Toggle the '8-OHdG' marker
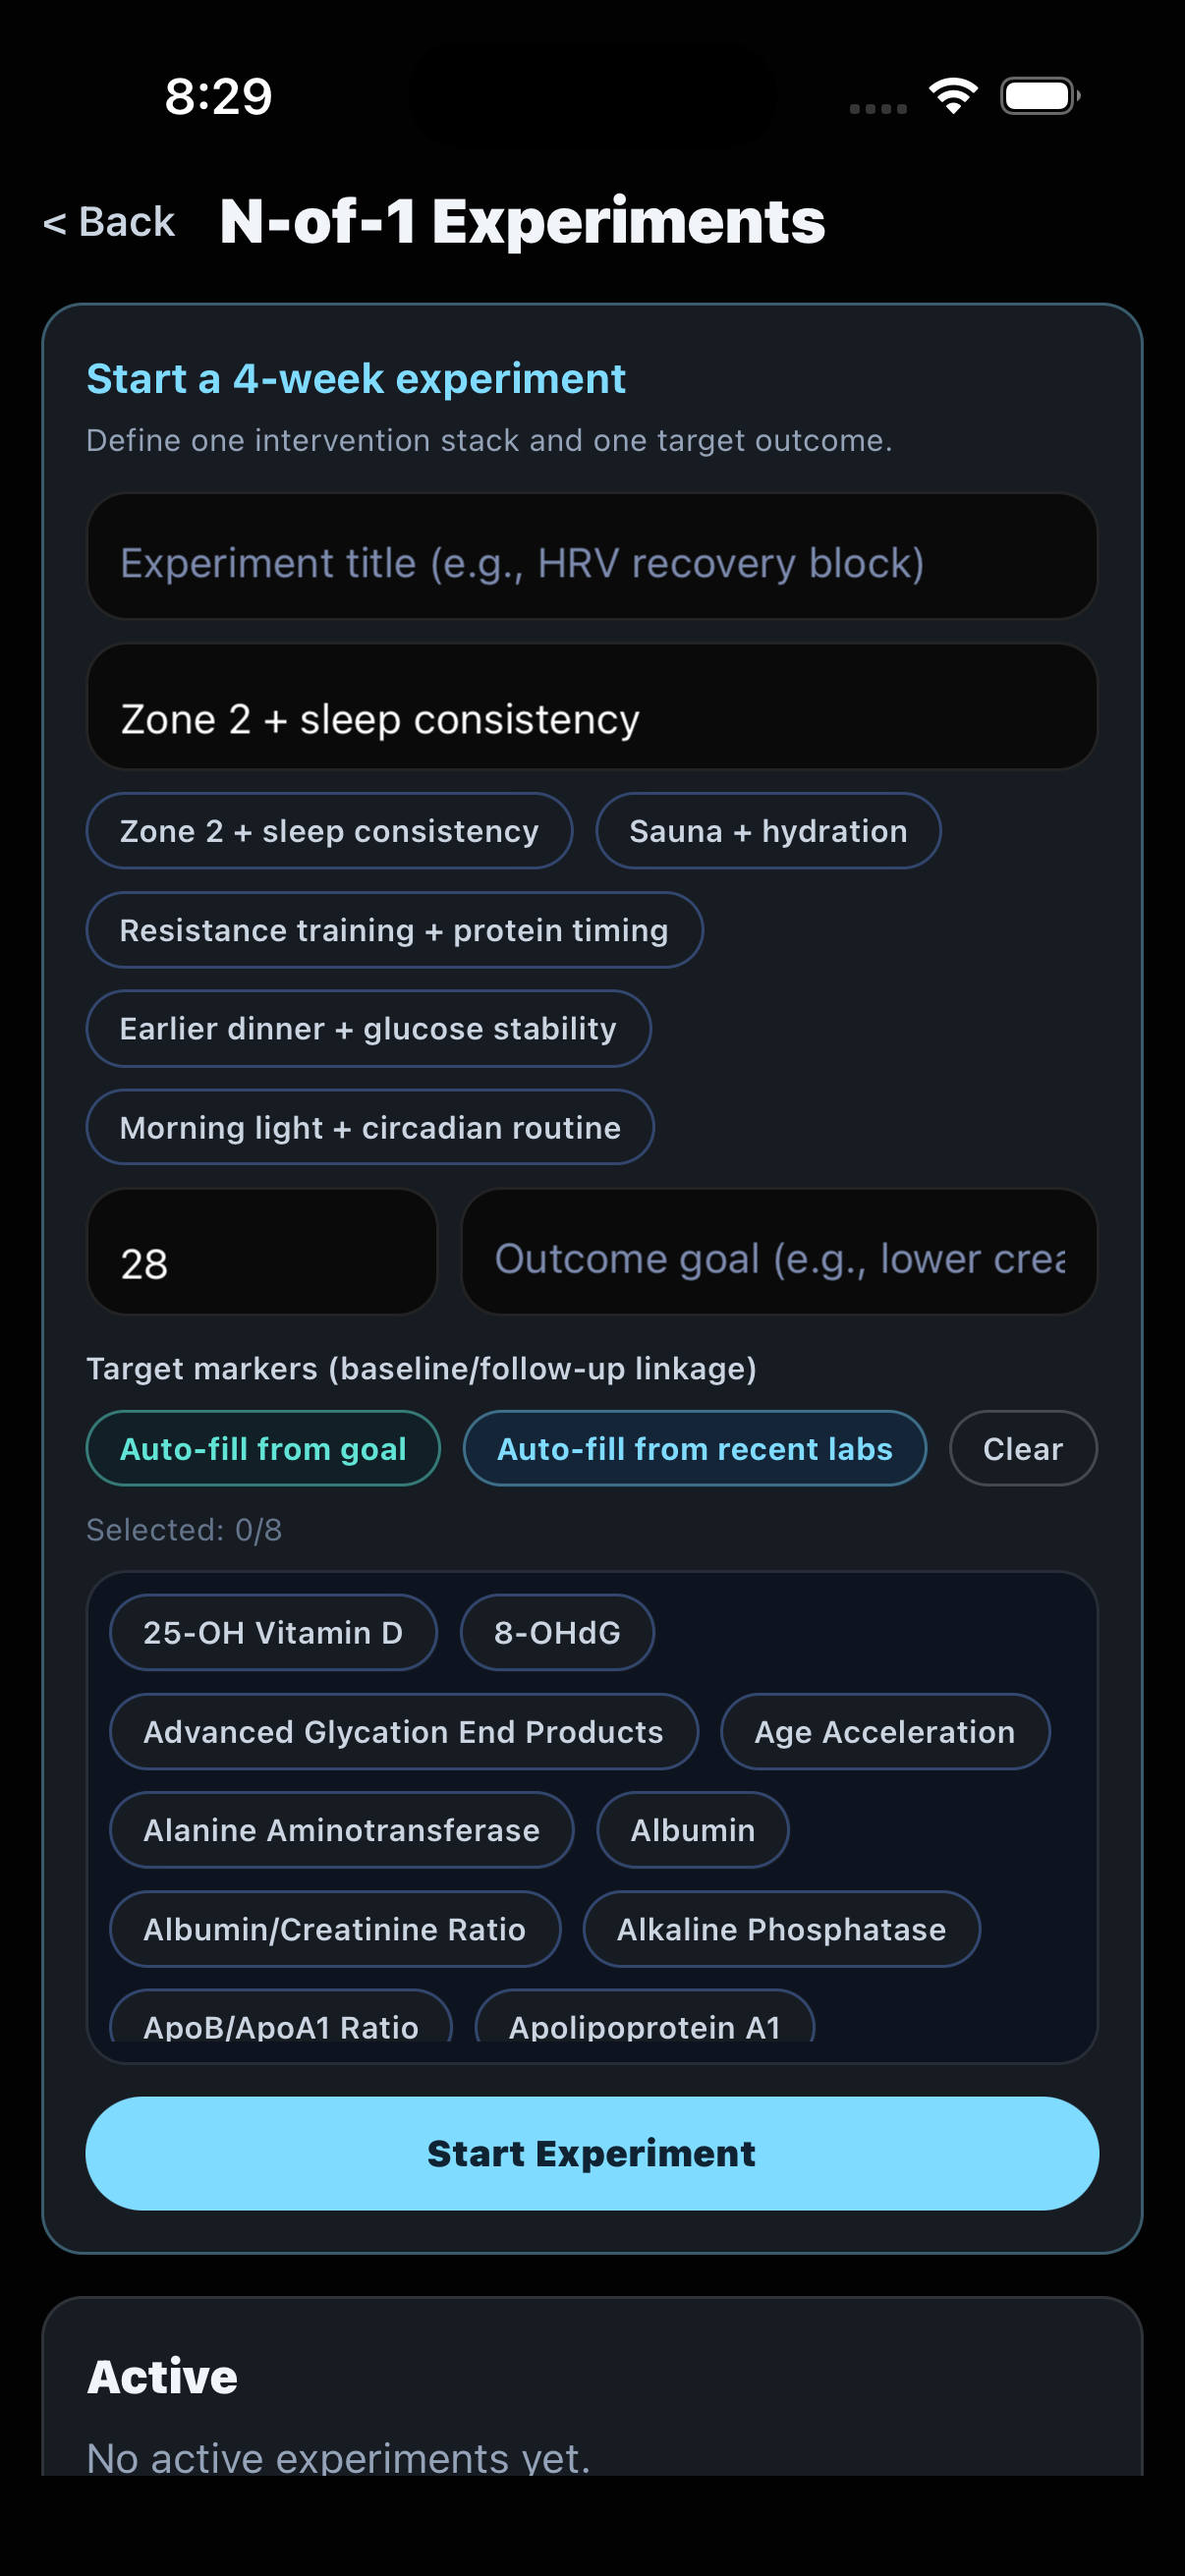Image resolution: width=1185 pixels, height=2576 pixels. pos(557,1632)
